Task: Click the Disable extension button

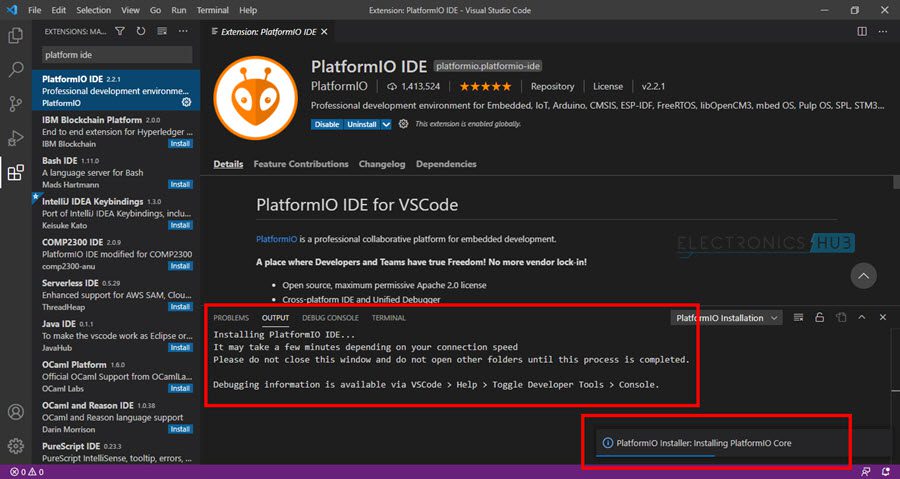Action: (x=327, y=124)
